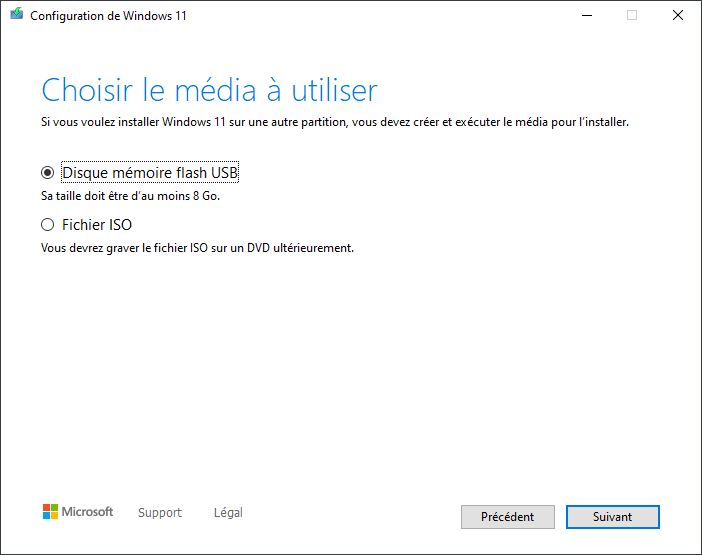Click the partition install instruction sentence
The width and height of the screenshot is (702, 555).
point(334,123)
